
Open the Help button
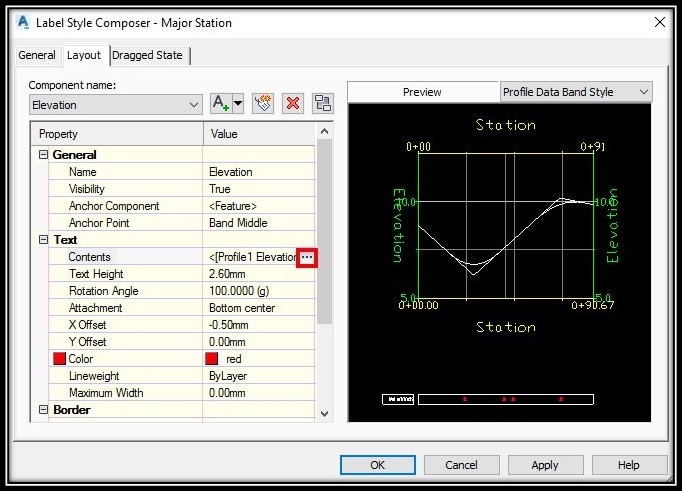coord(629,465)
